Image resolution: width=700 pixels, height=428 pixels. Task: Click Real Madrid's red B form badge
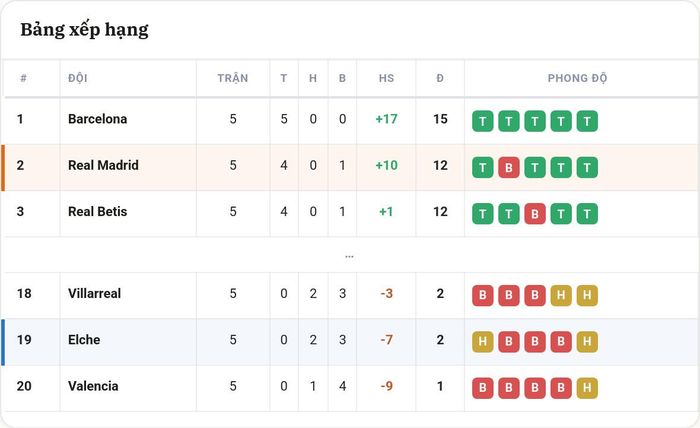pos(508,167)
